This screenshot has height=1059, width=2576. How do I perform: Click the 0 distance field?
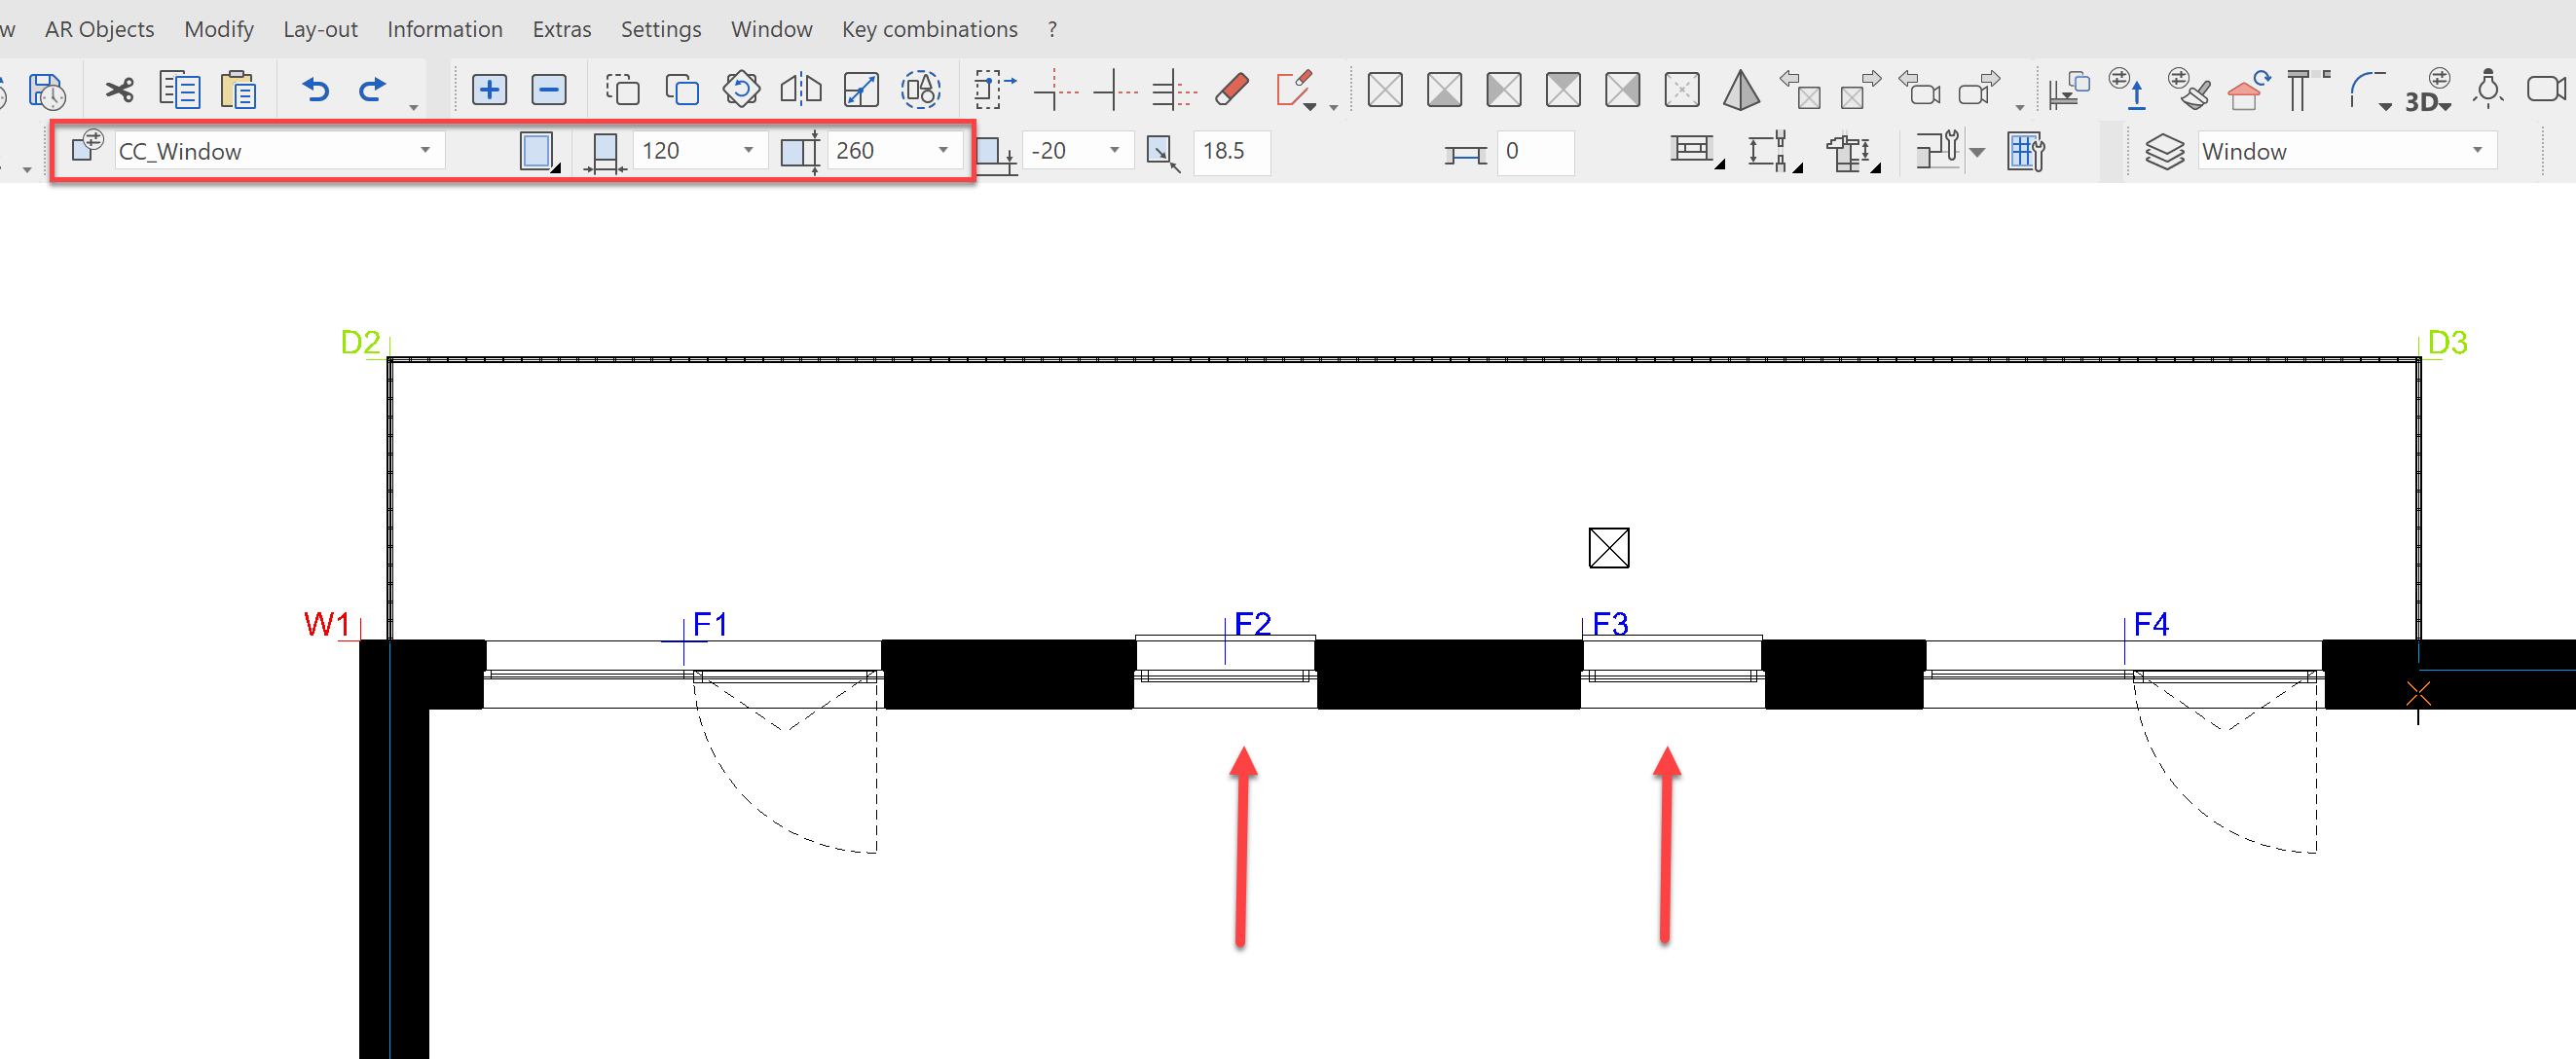(x=1535, y=151)
